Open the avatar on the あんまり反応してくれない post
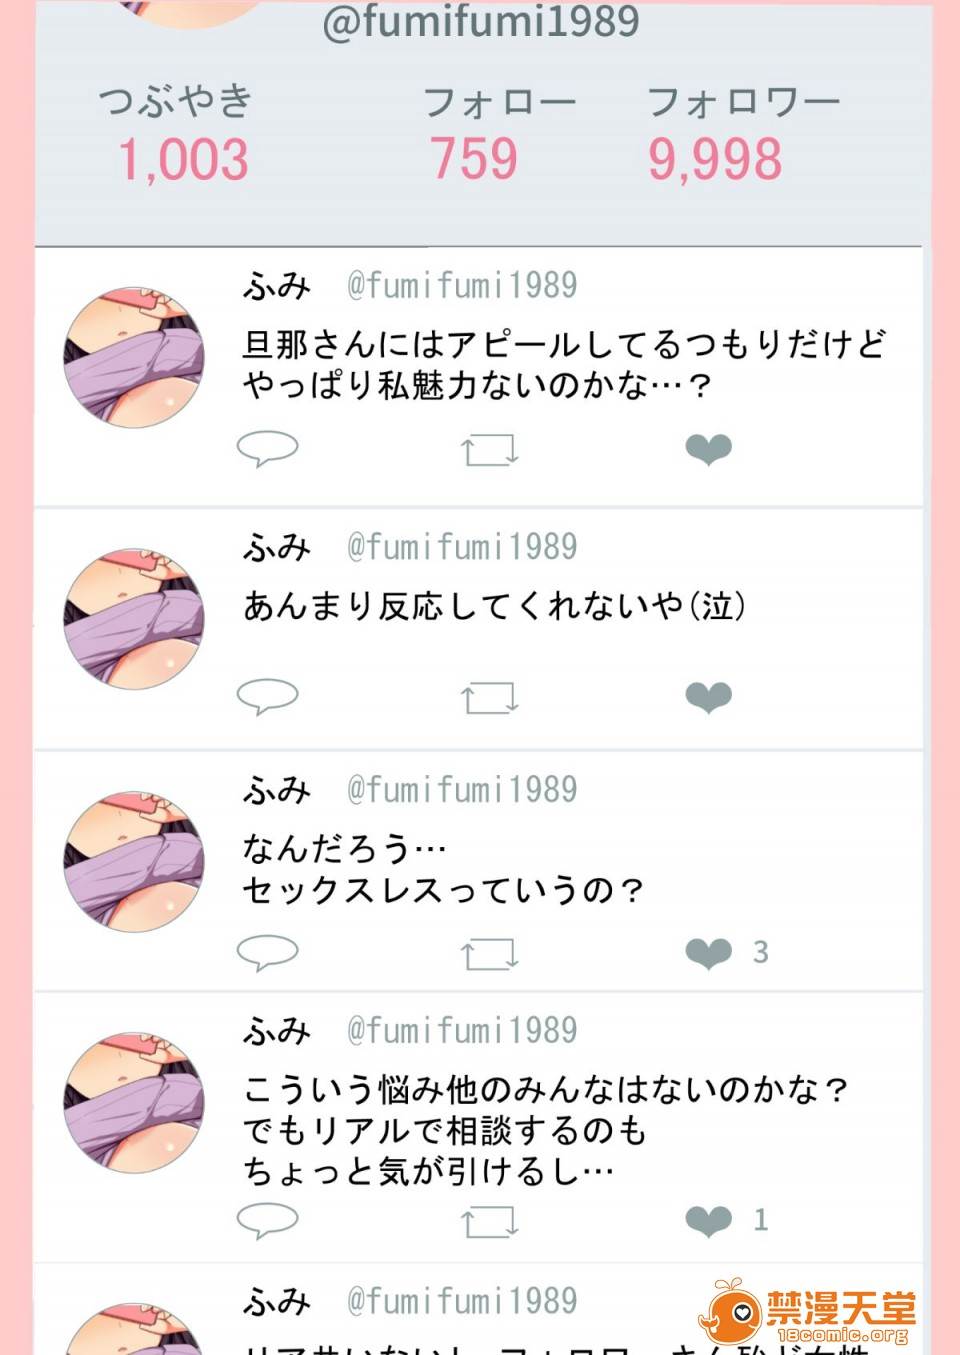960x1355 pixels. pos(134,618)
